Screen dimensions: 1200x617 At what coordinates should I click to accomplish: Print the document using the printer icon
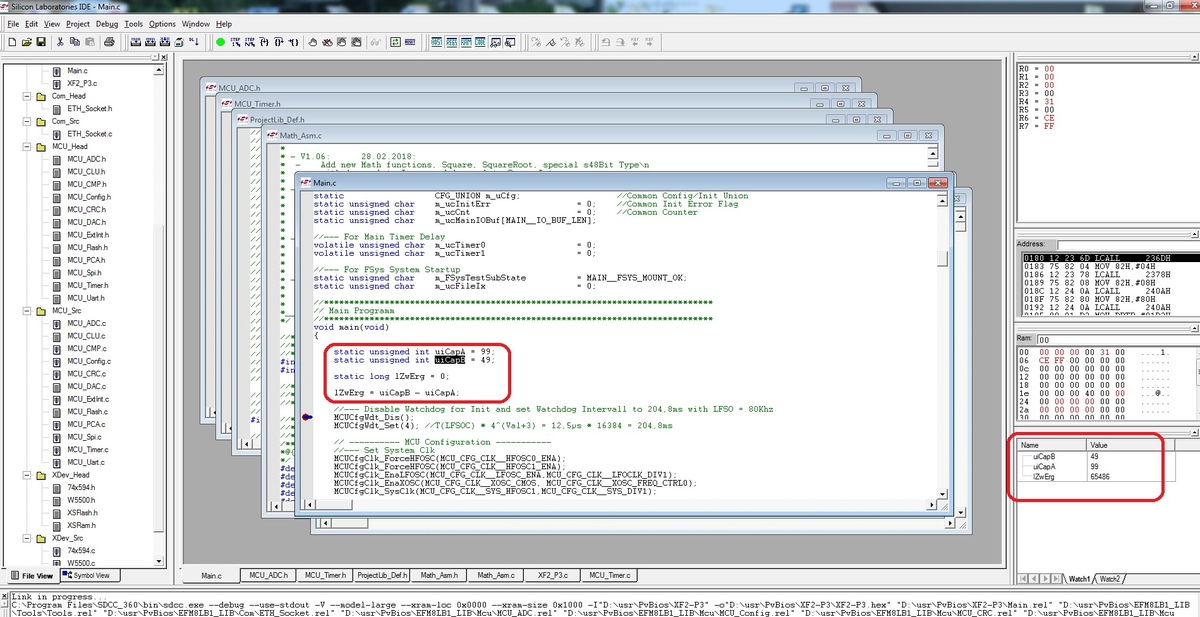(109, 42)
